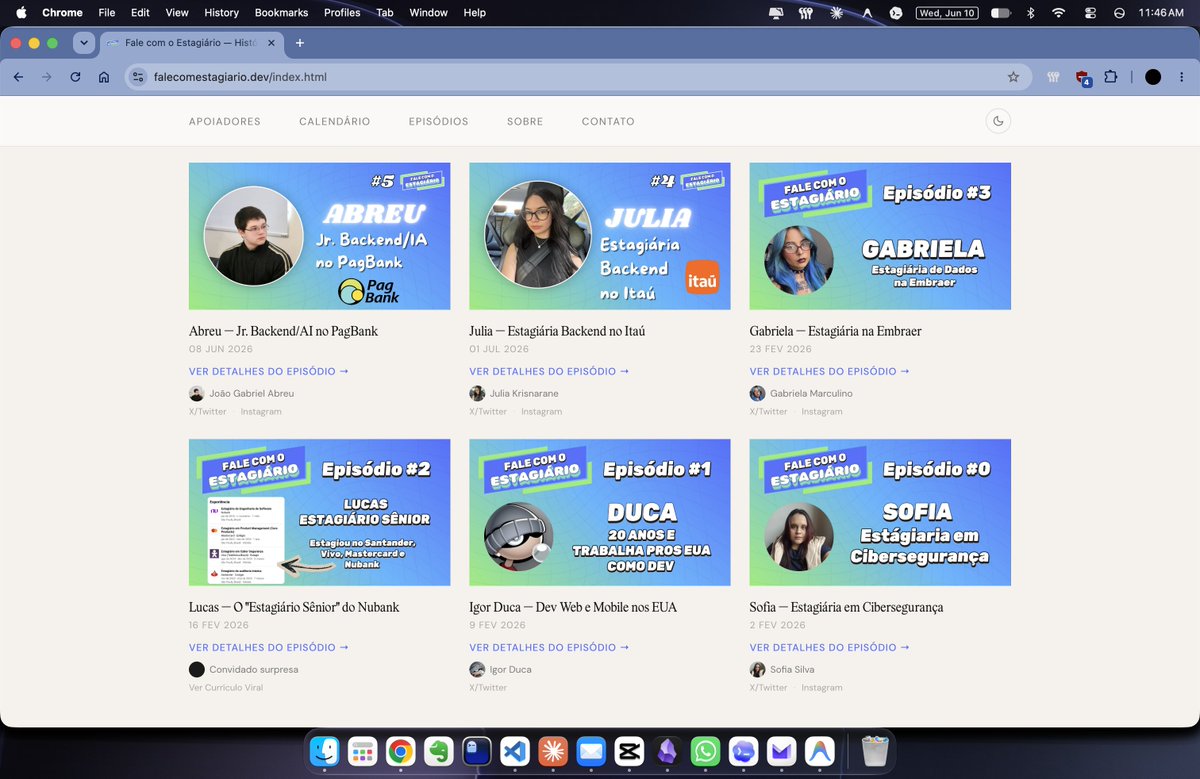The height and width of the screenshot is (779, 1200).
Task: Open the Apoiadores navigation link
Action: point(225,122)
